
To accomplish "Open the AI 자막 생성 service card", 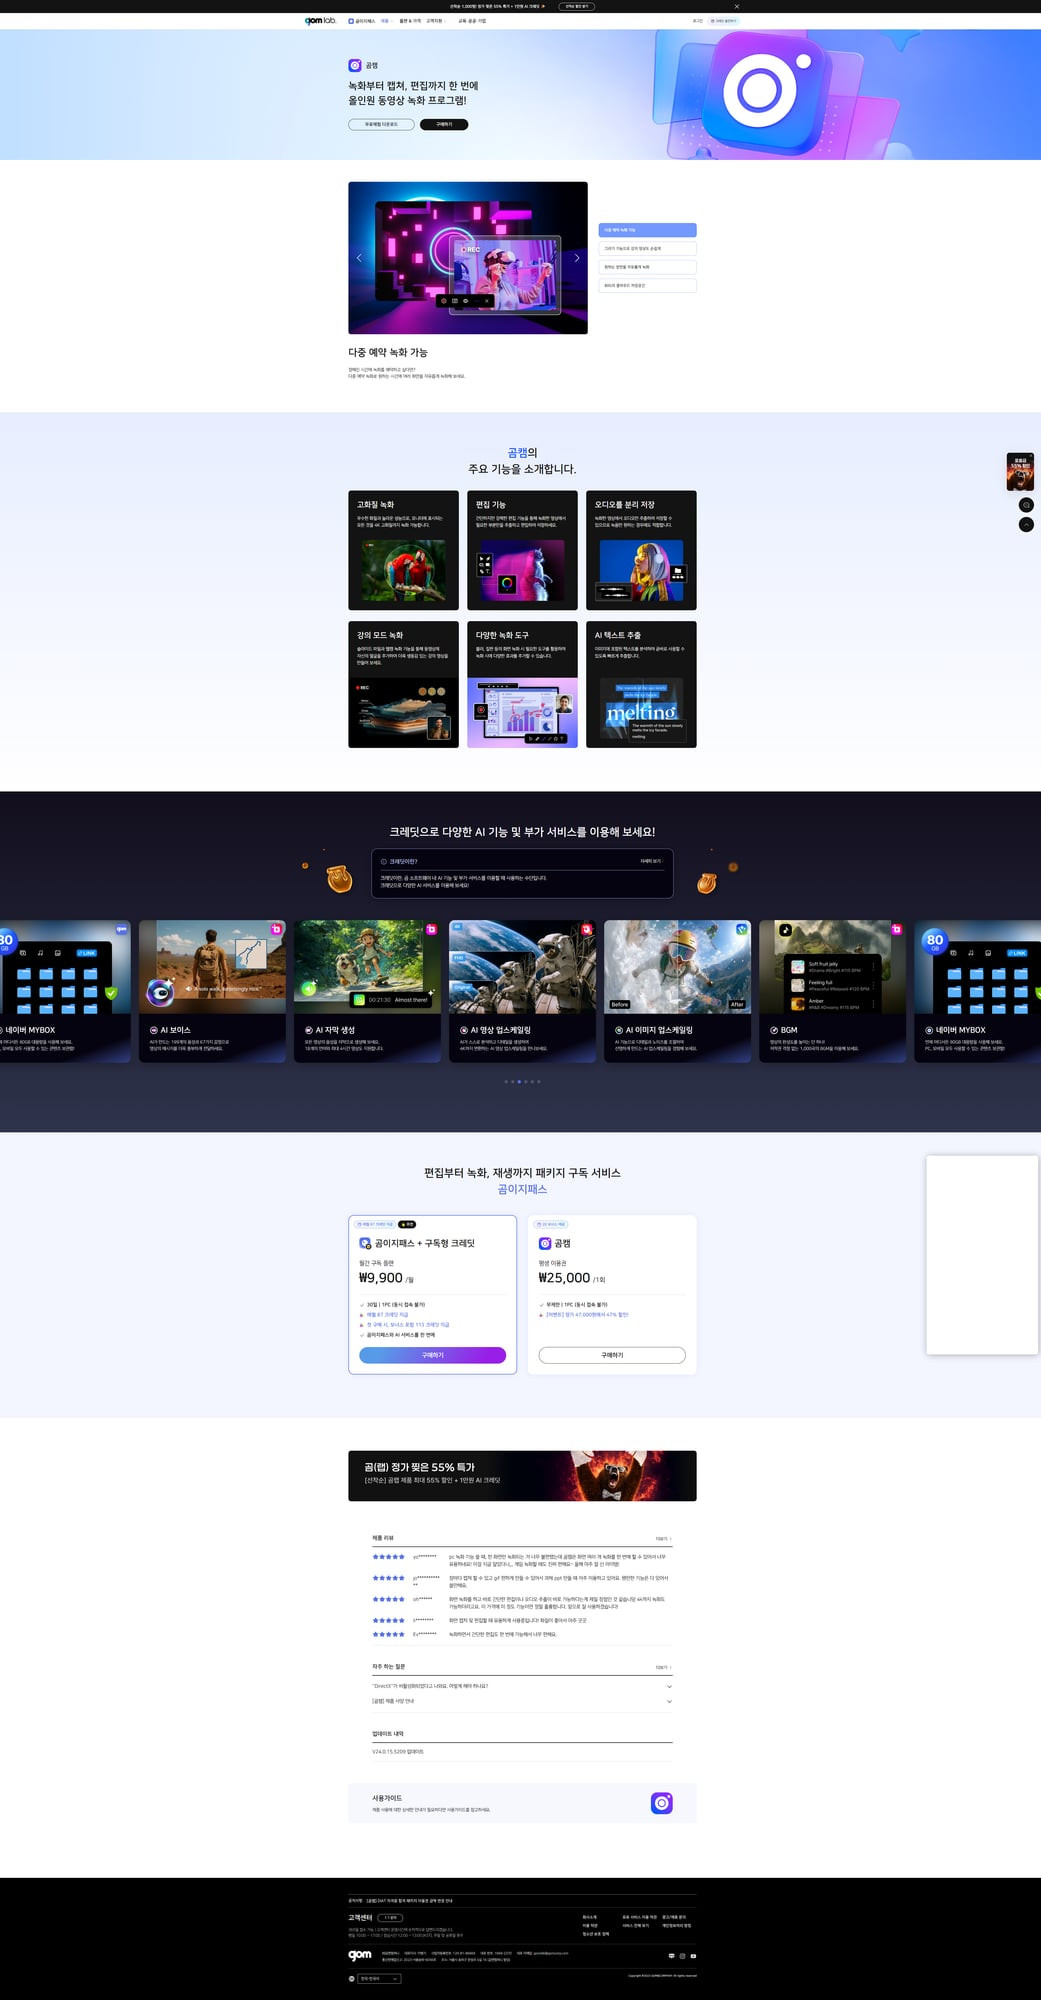I will pos(367,991).
